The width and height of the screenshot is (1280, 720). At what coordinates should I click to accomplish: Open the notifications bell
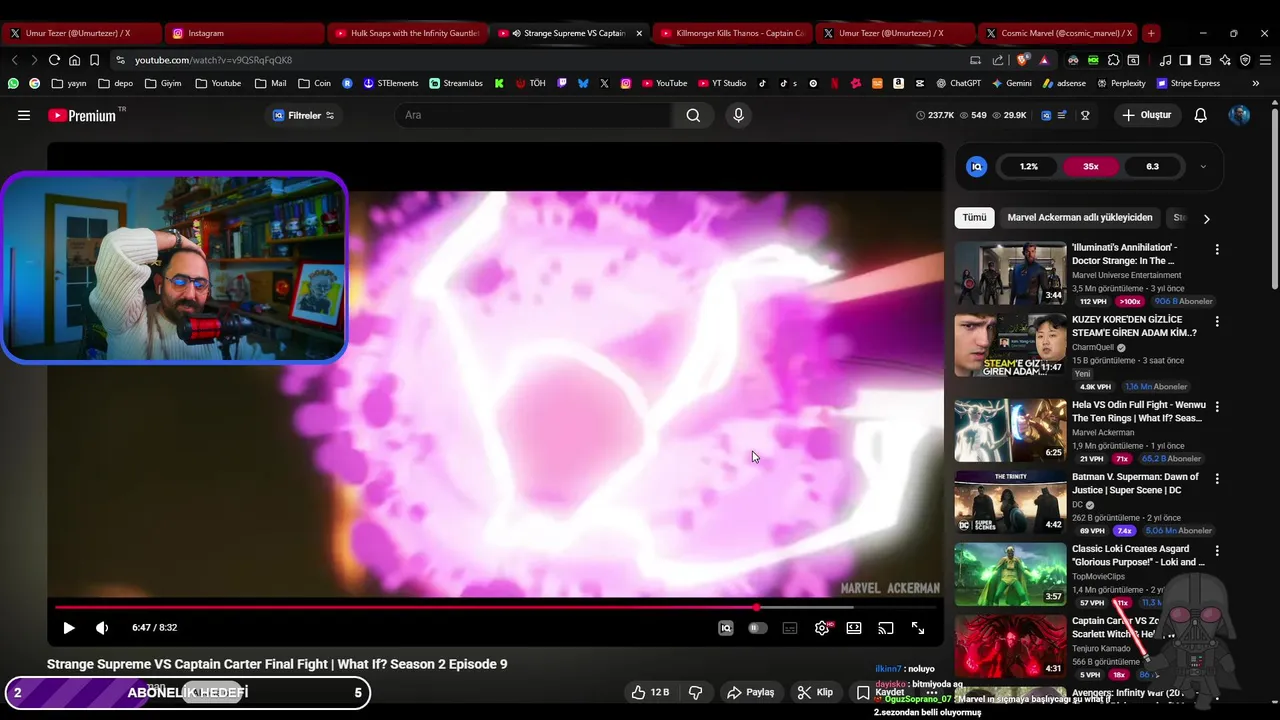[x=1201, y=115]
